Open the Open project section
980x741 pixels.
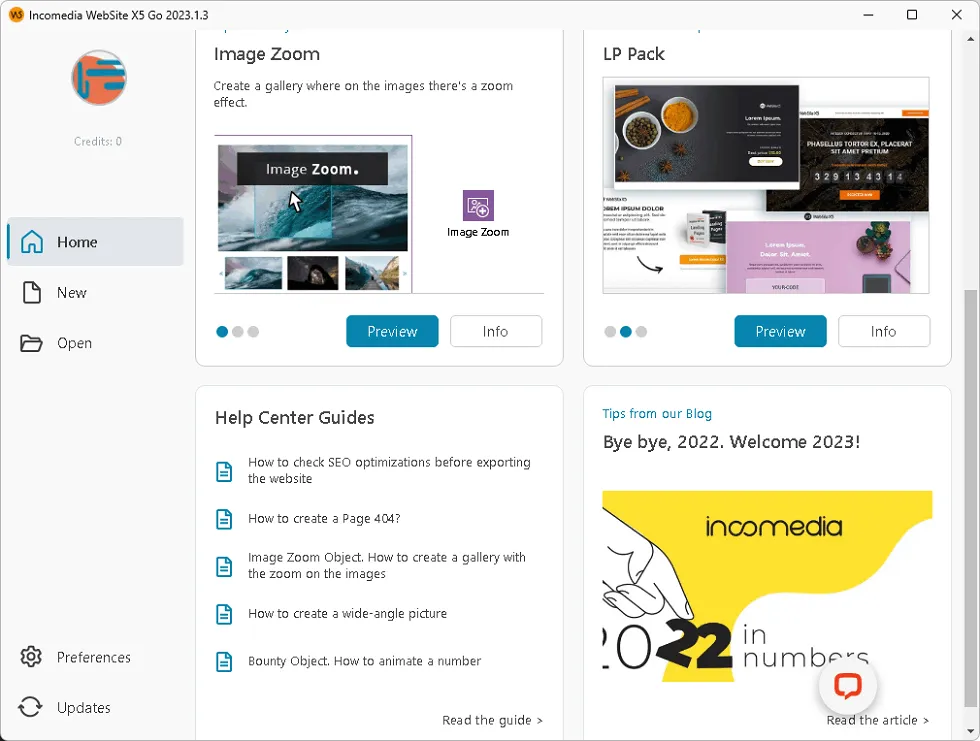(x=75, y=343)
